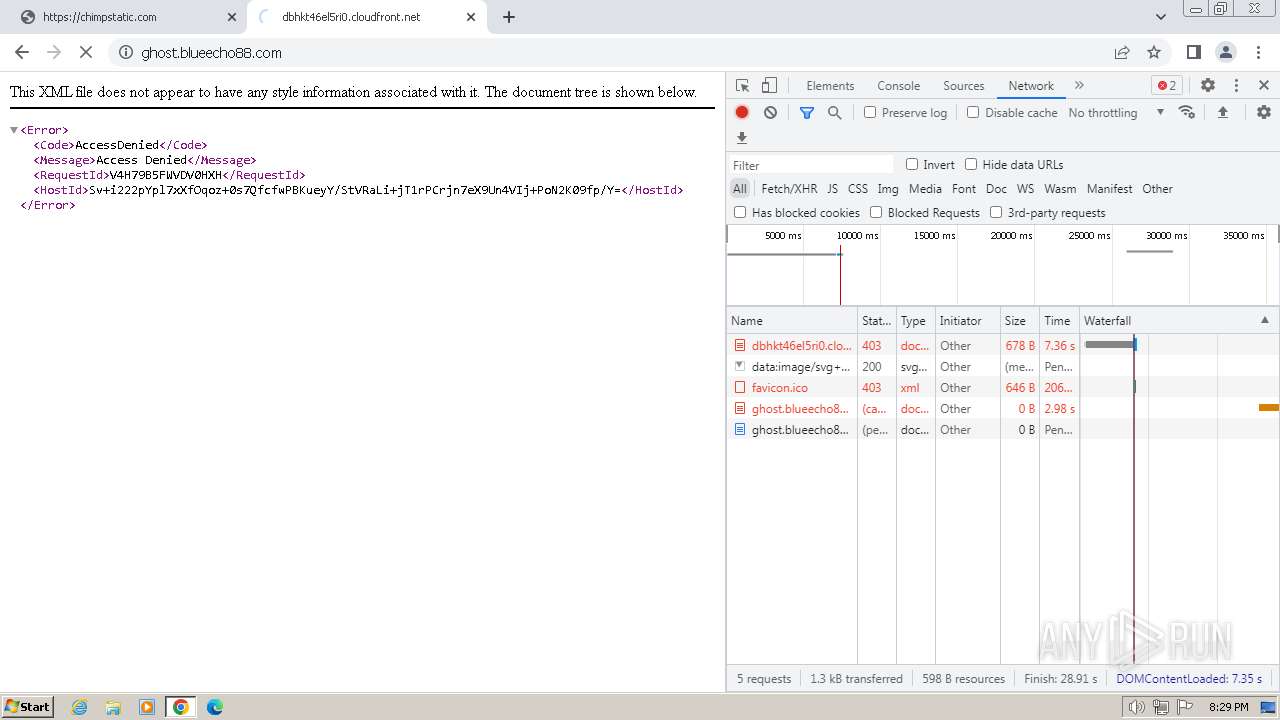
Task: Close the cloudfront.net tab
Action: coord(469,17)
